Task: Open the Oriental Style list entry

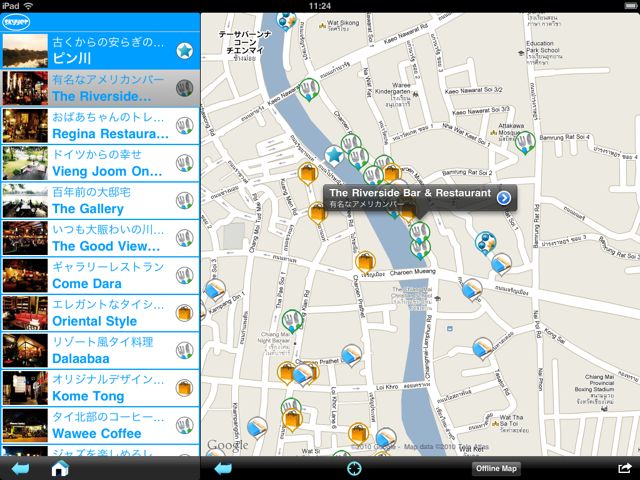Action: (100, 313)
